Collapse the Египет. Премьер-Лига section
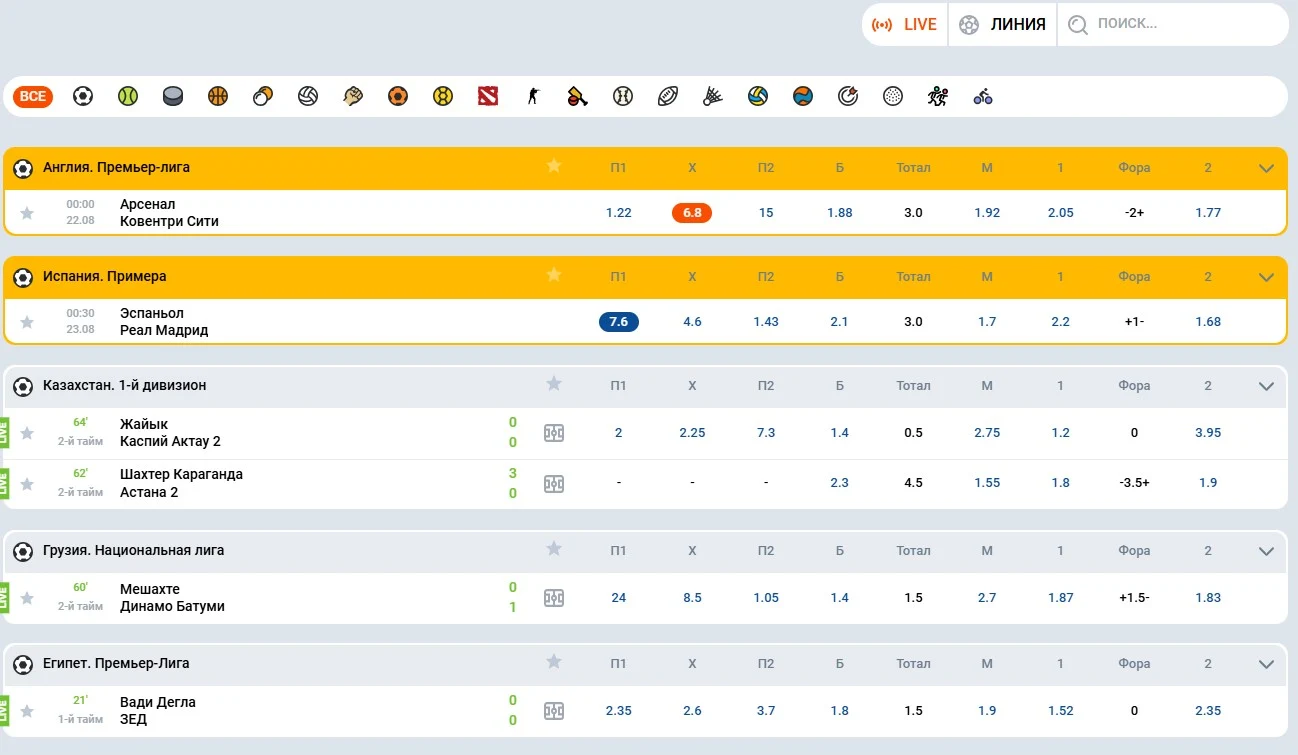Viewport: 1298px width, 755px height. [x=1266, y=664]
